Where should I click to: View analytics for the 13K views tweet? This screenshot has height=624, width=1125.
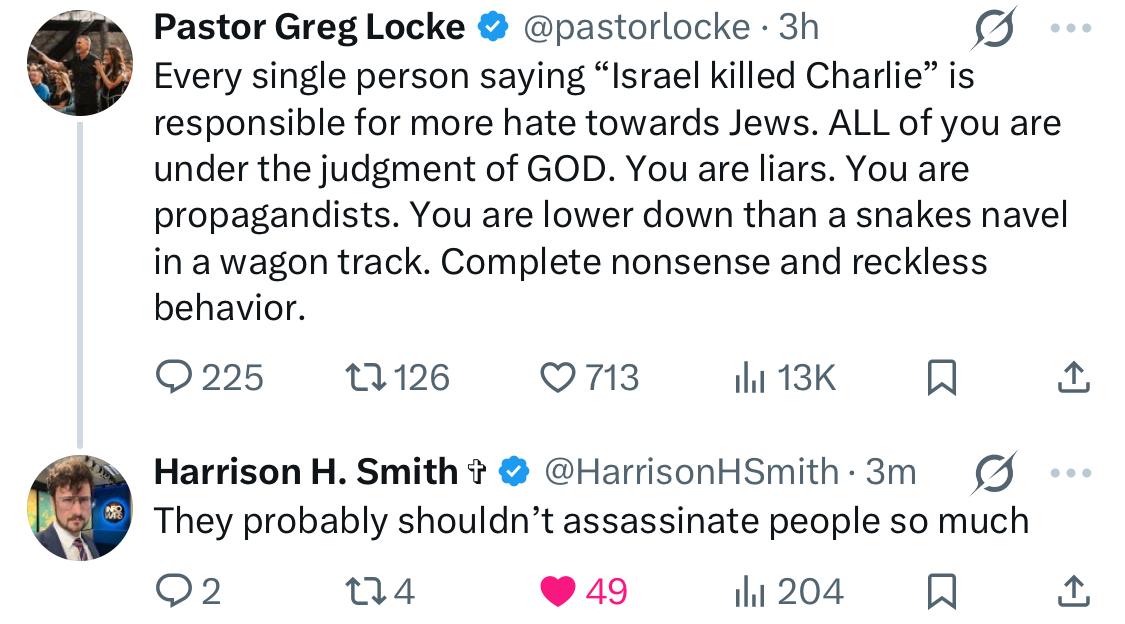tap(750, 377)
